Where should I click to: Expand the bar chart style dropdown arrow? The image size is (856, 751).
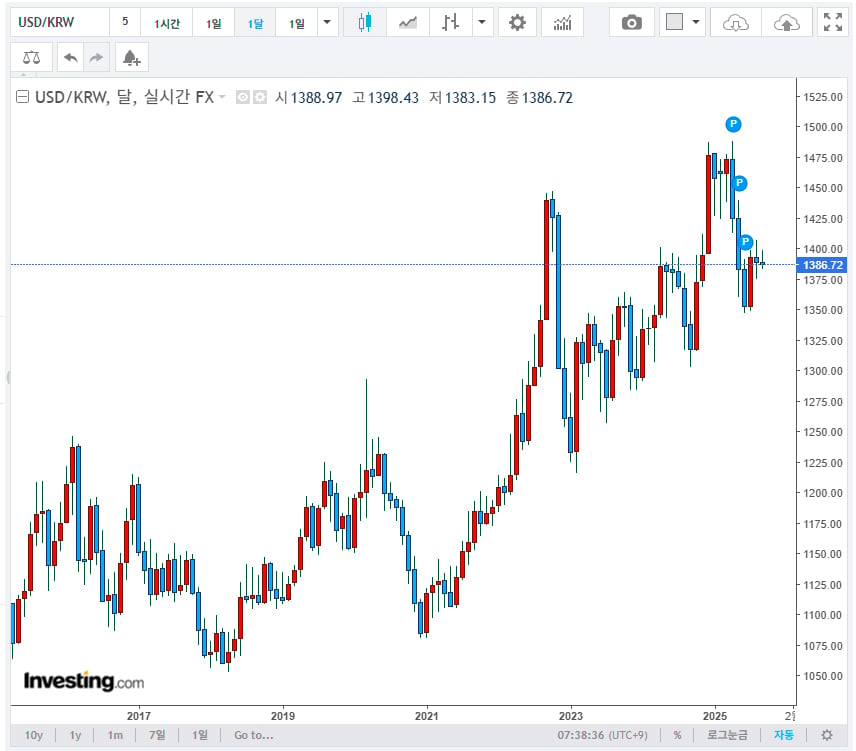pyautogui.click(x=482, y=22)
